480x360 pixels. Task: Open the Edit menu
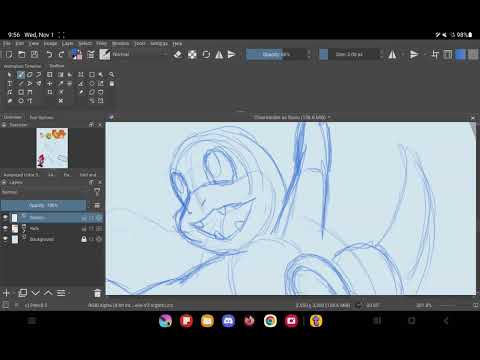coord(20,44)
